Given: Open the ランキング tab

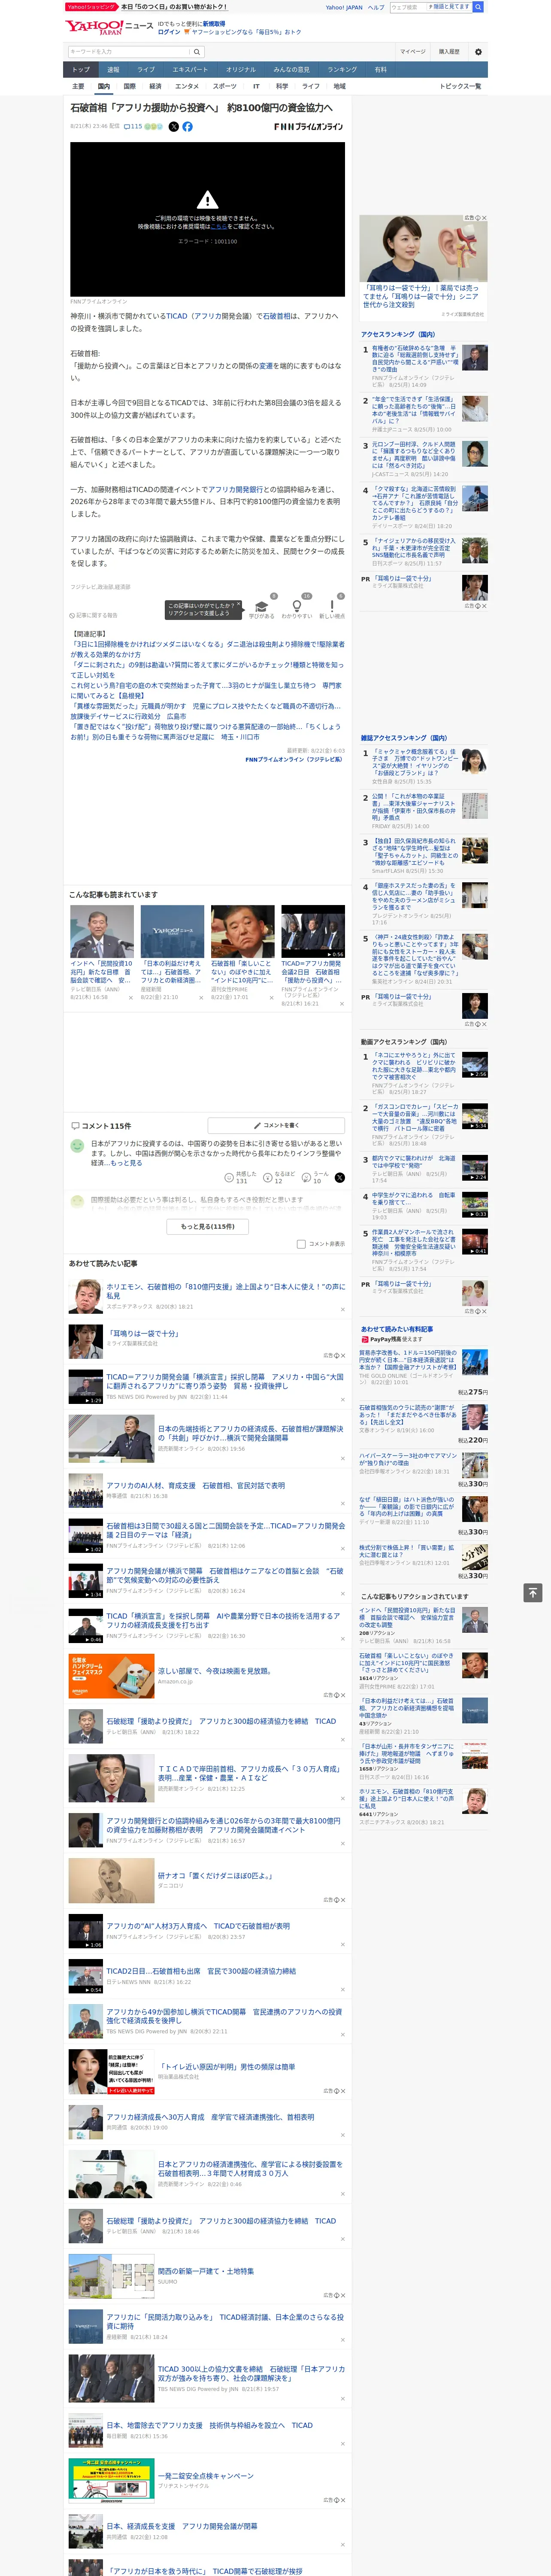Looking at the screenshot, I should coord(342,69).
